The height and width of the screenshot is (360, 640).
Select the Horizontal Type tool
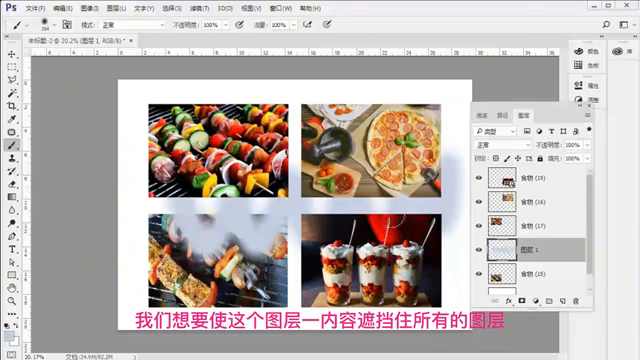click(x=12, y=249)
